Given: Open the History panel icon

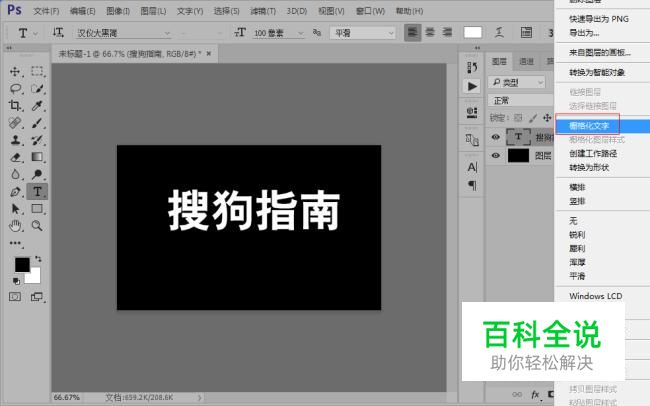Looking at the screenshot, I should [472, 68].
